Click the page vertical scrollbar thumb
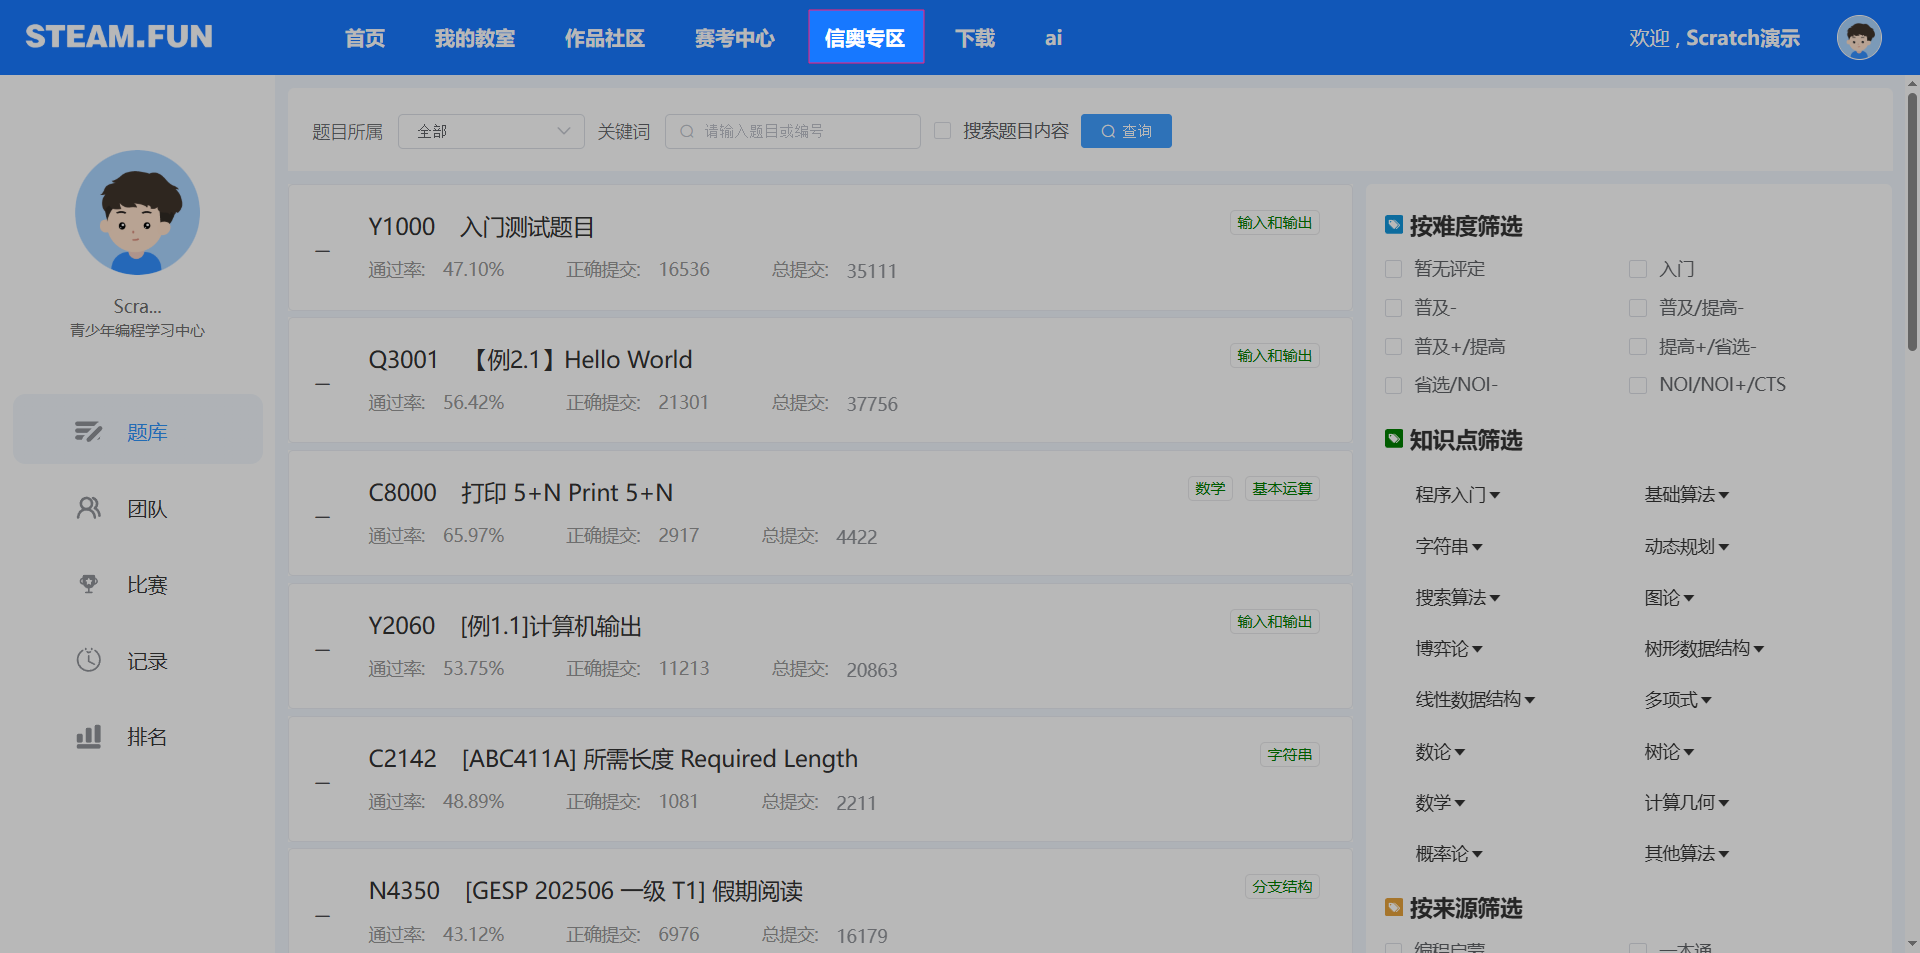 1912,221
